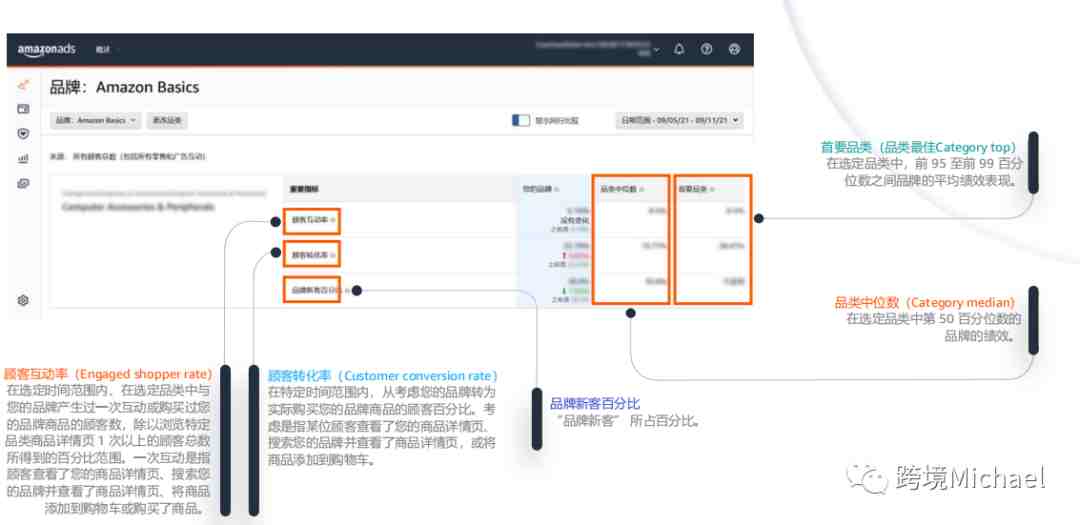Open the settings gear in sidebar
The width and height of the screenshot is (1080, 525).
(23, 300)
